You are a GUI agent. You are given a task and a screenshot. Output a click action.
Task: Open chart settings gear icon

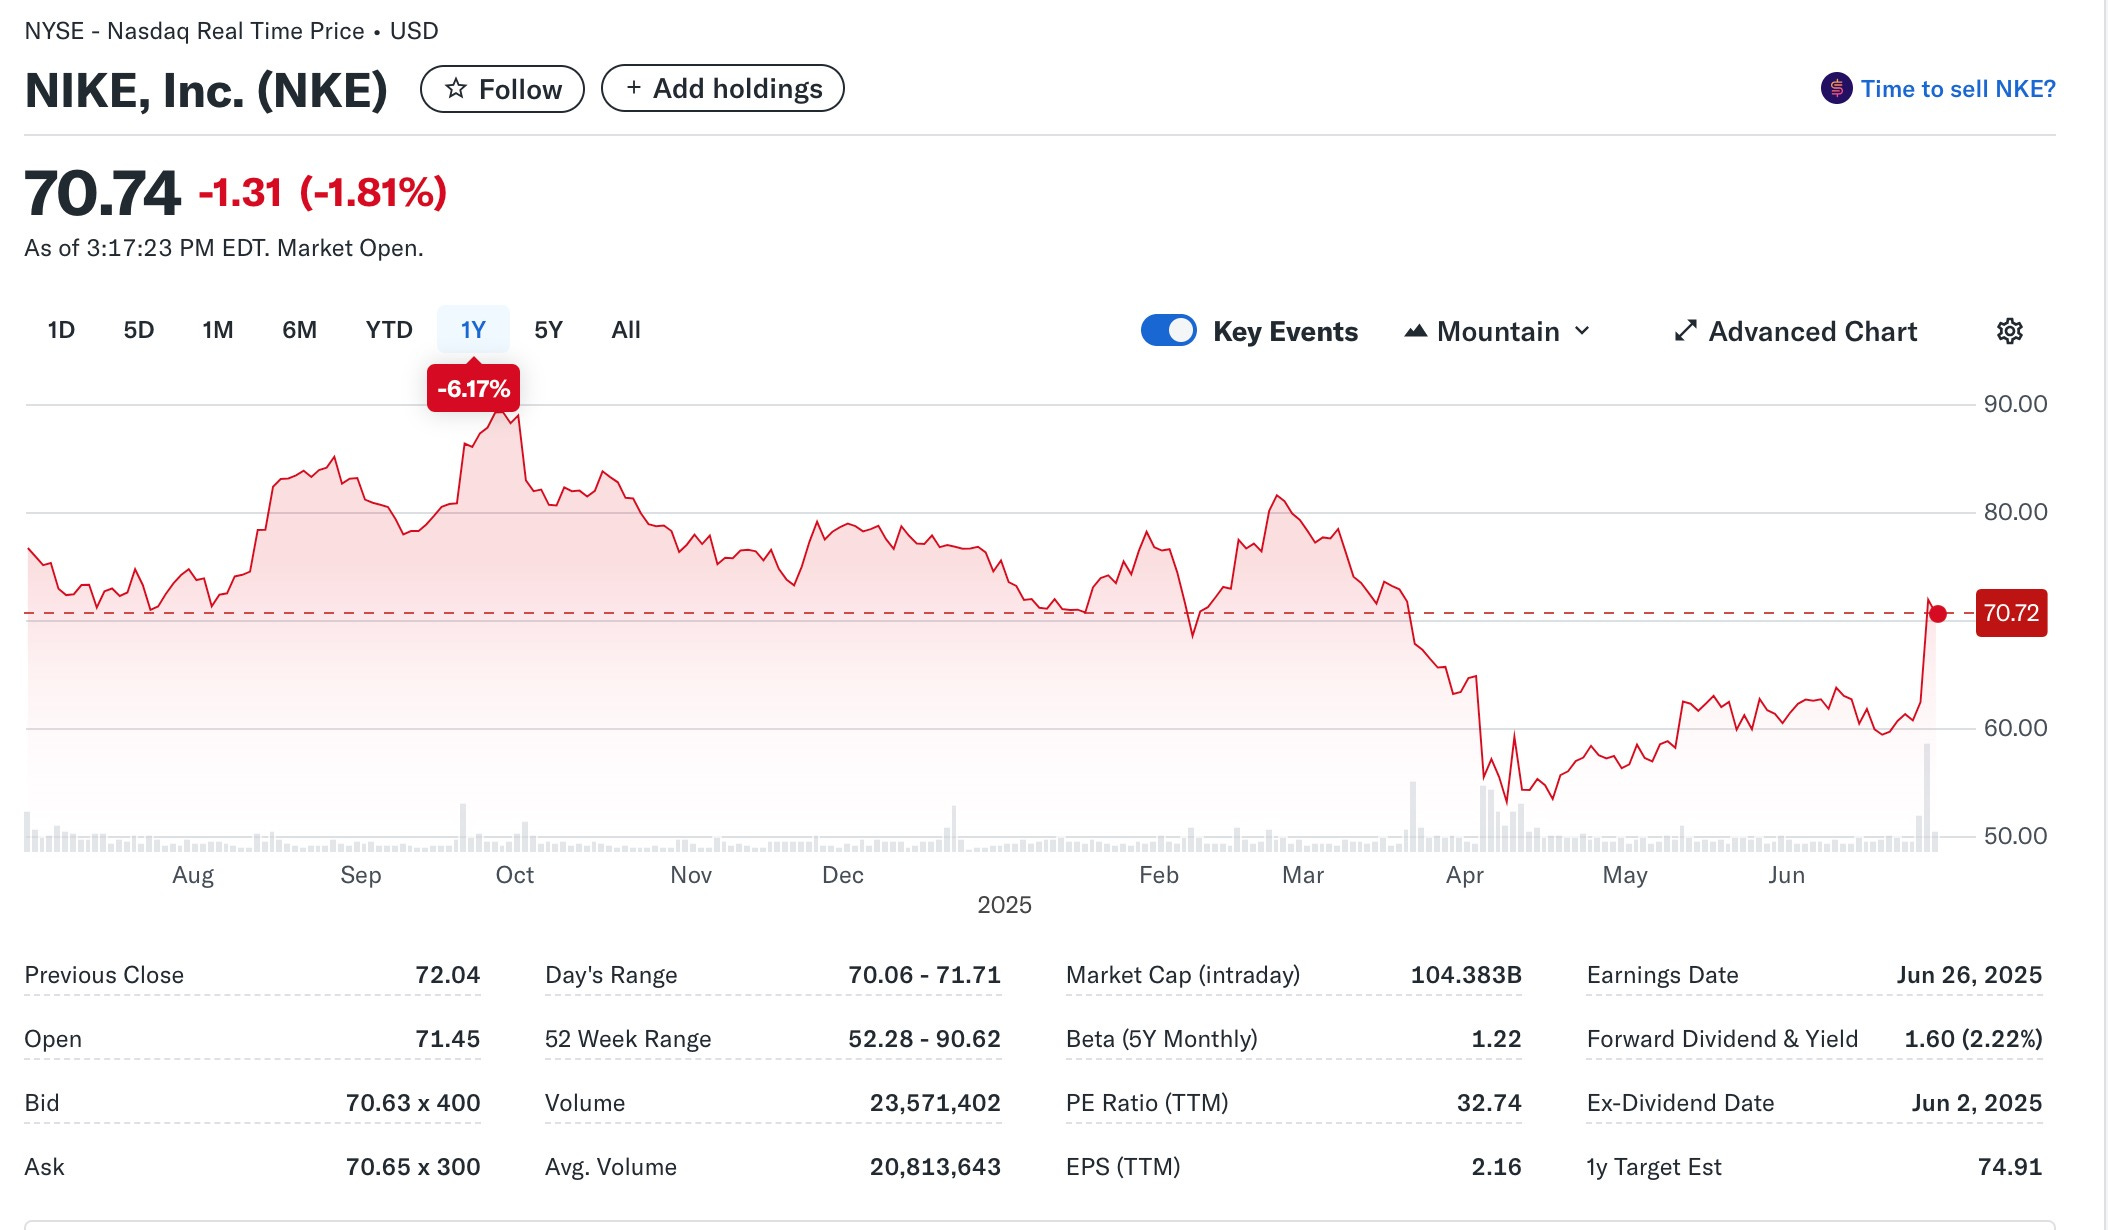pos(2009,331)
